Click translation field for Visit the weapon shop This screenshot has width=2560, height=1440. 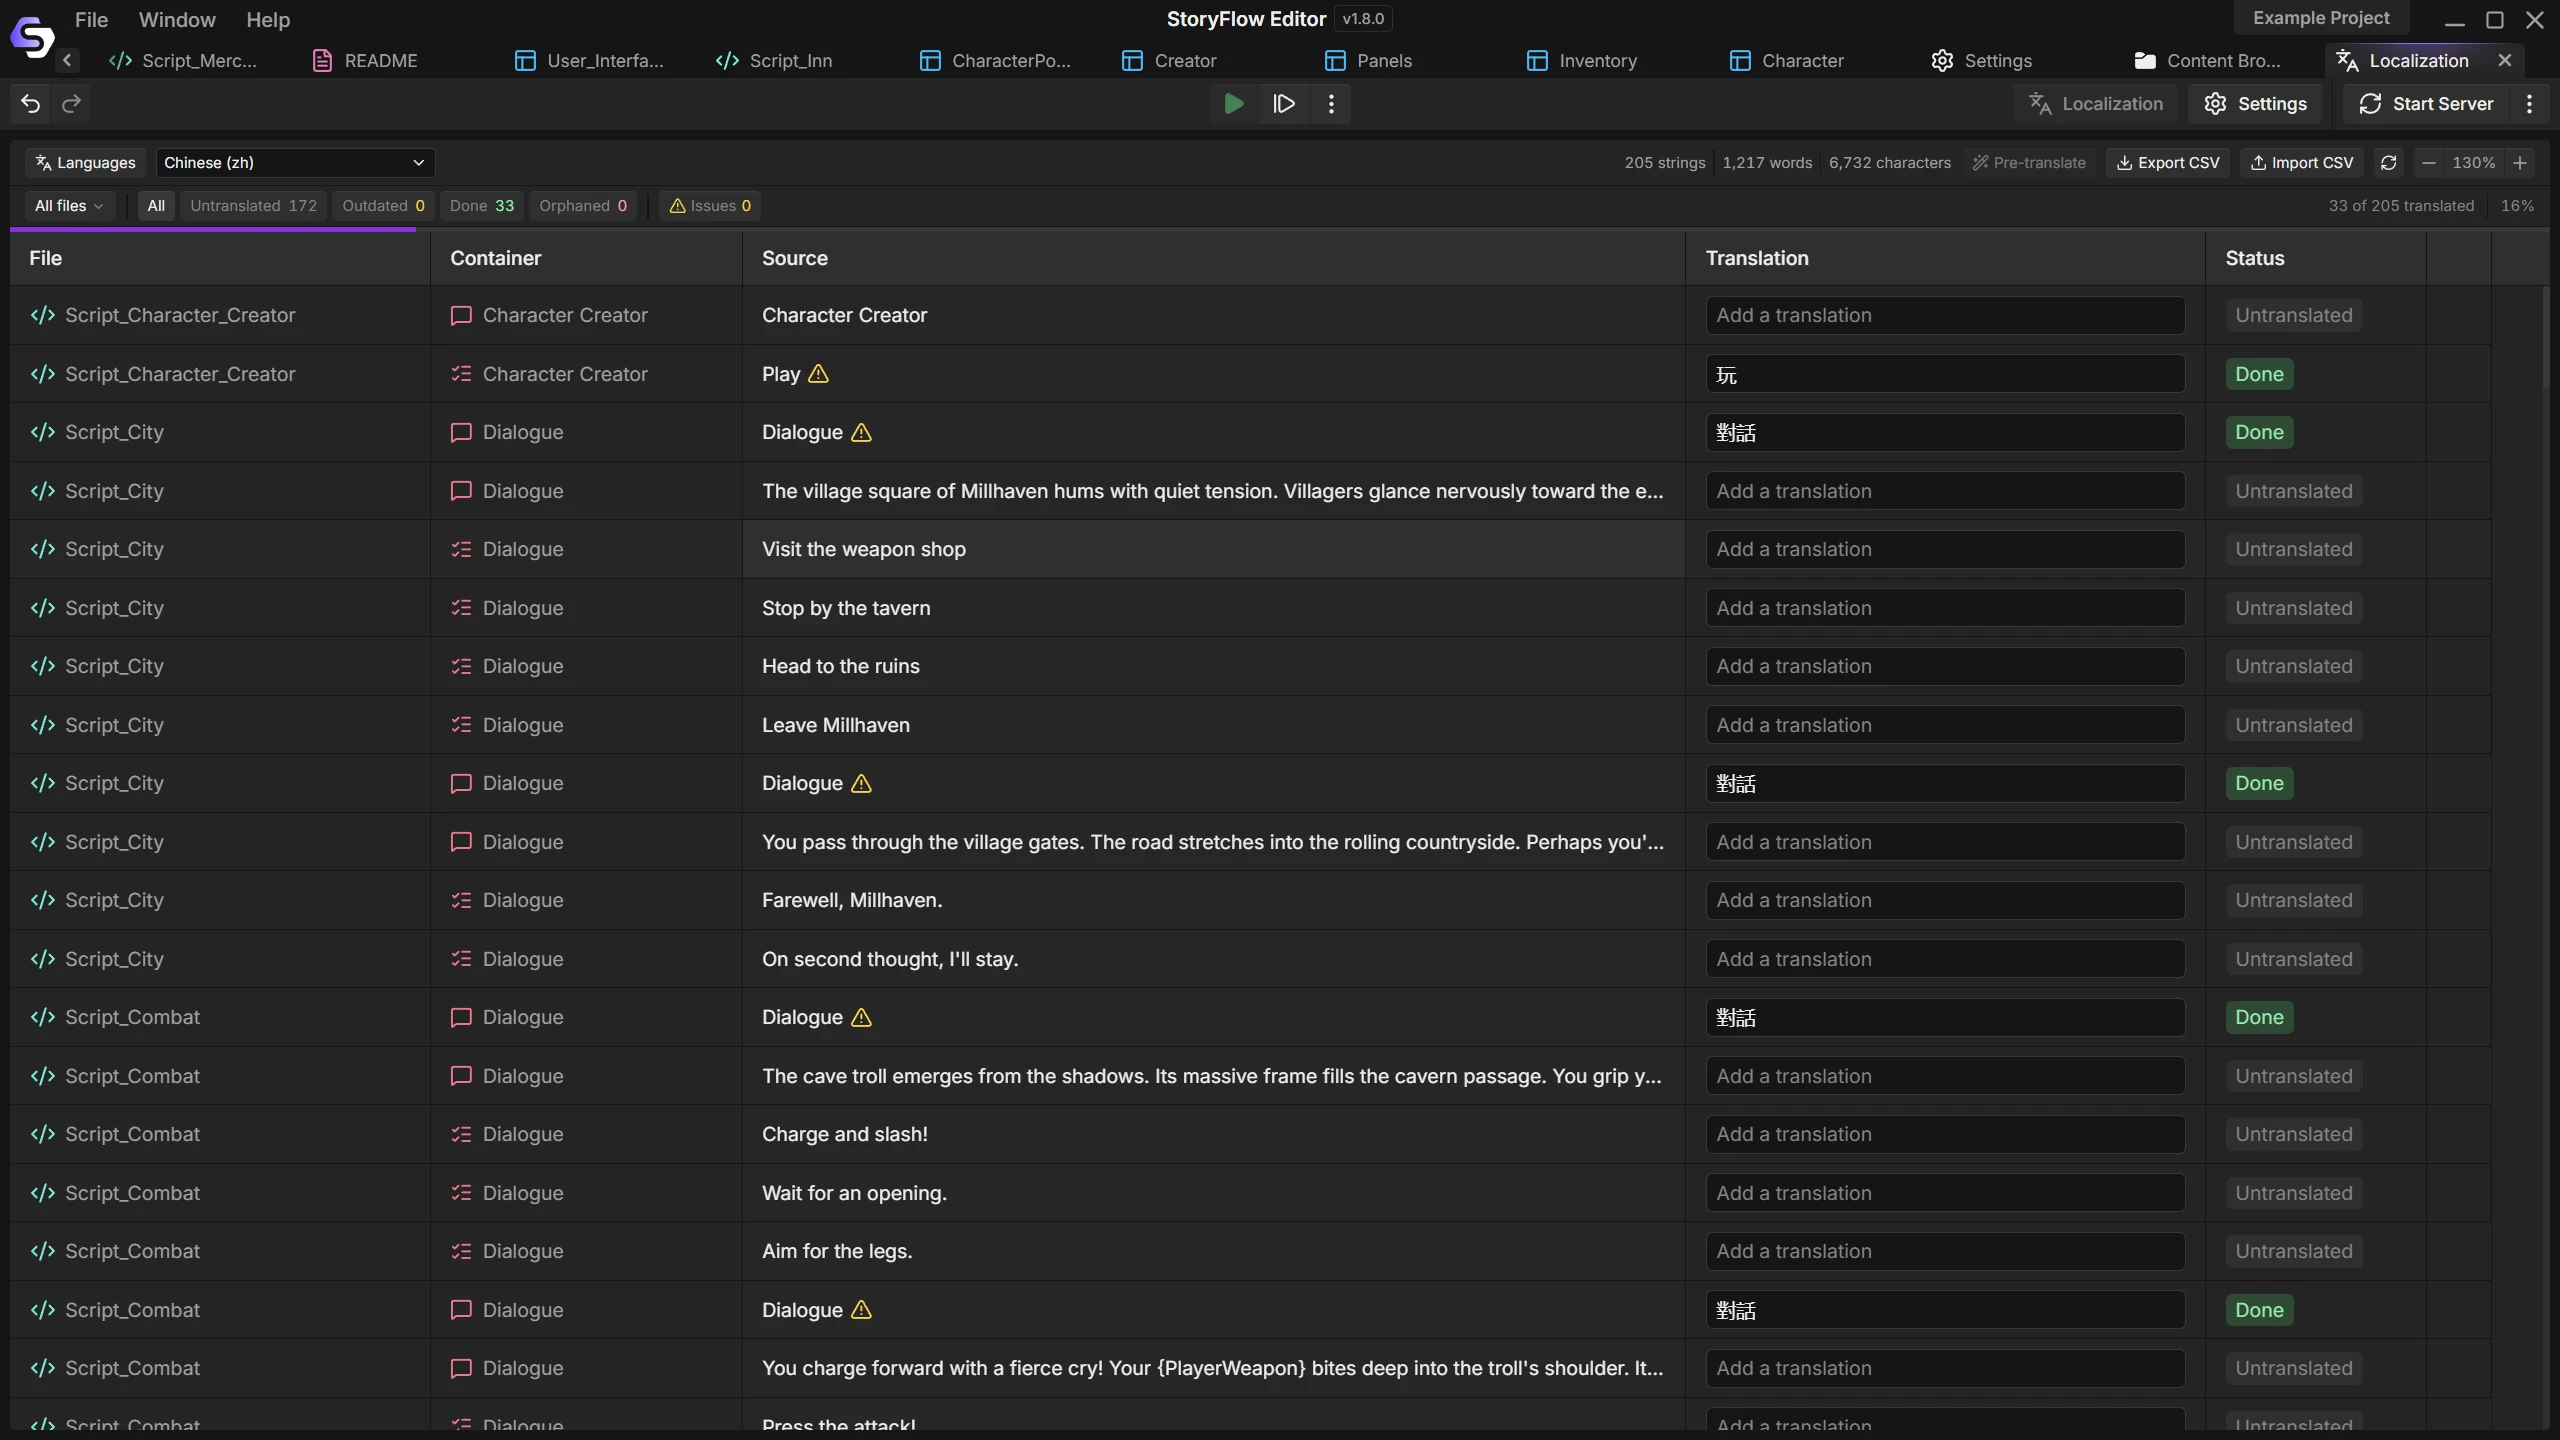[x=1945, y=550]
